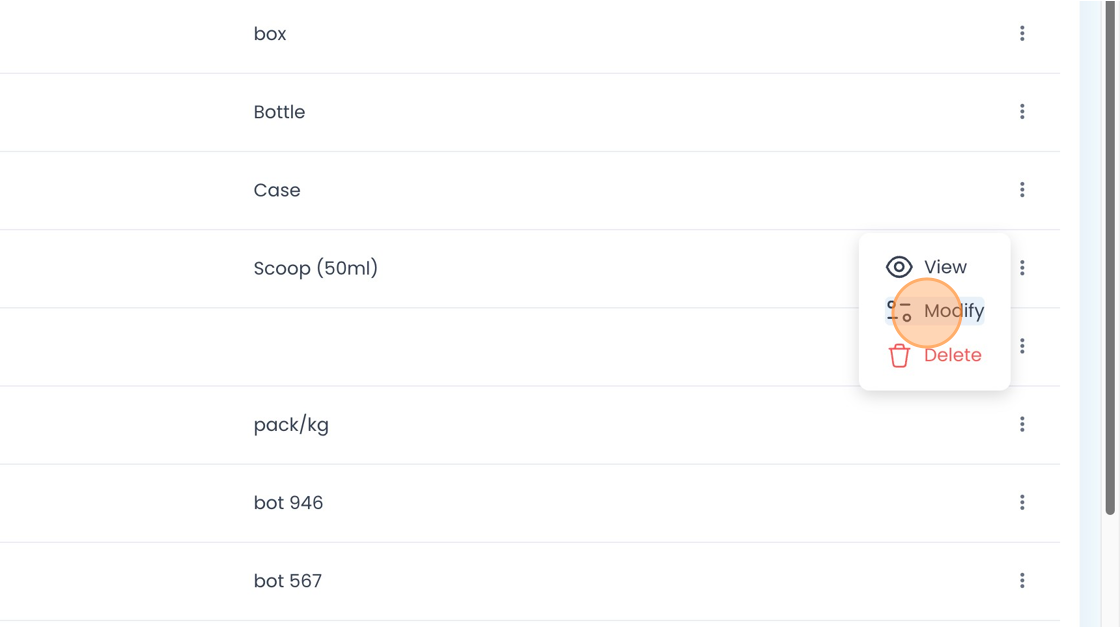Viewport: 1120px width, 628px height.
Task: Click the red trash bin icon
Action: (x=899, y=355)
